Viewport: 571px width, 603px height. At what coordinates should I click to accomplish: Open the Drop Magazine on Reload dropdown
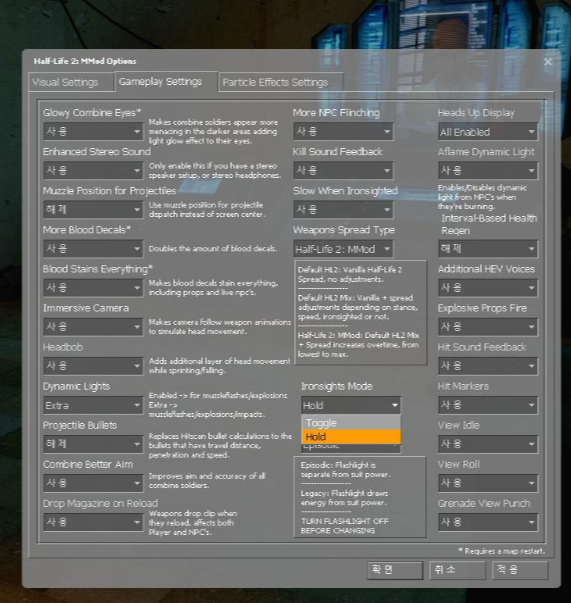click(x=93, y=522)
